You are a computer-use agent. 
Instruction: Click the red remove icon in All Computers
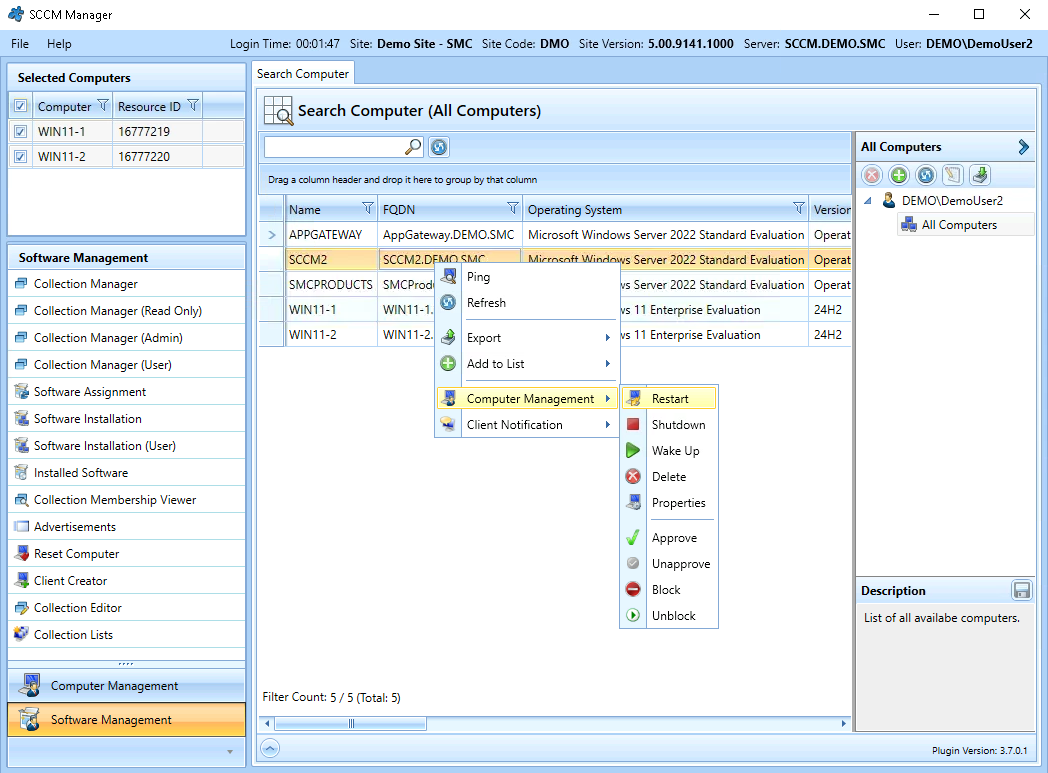tap(872, 176)
